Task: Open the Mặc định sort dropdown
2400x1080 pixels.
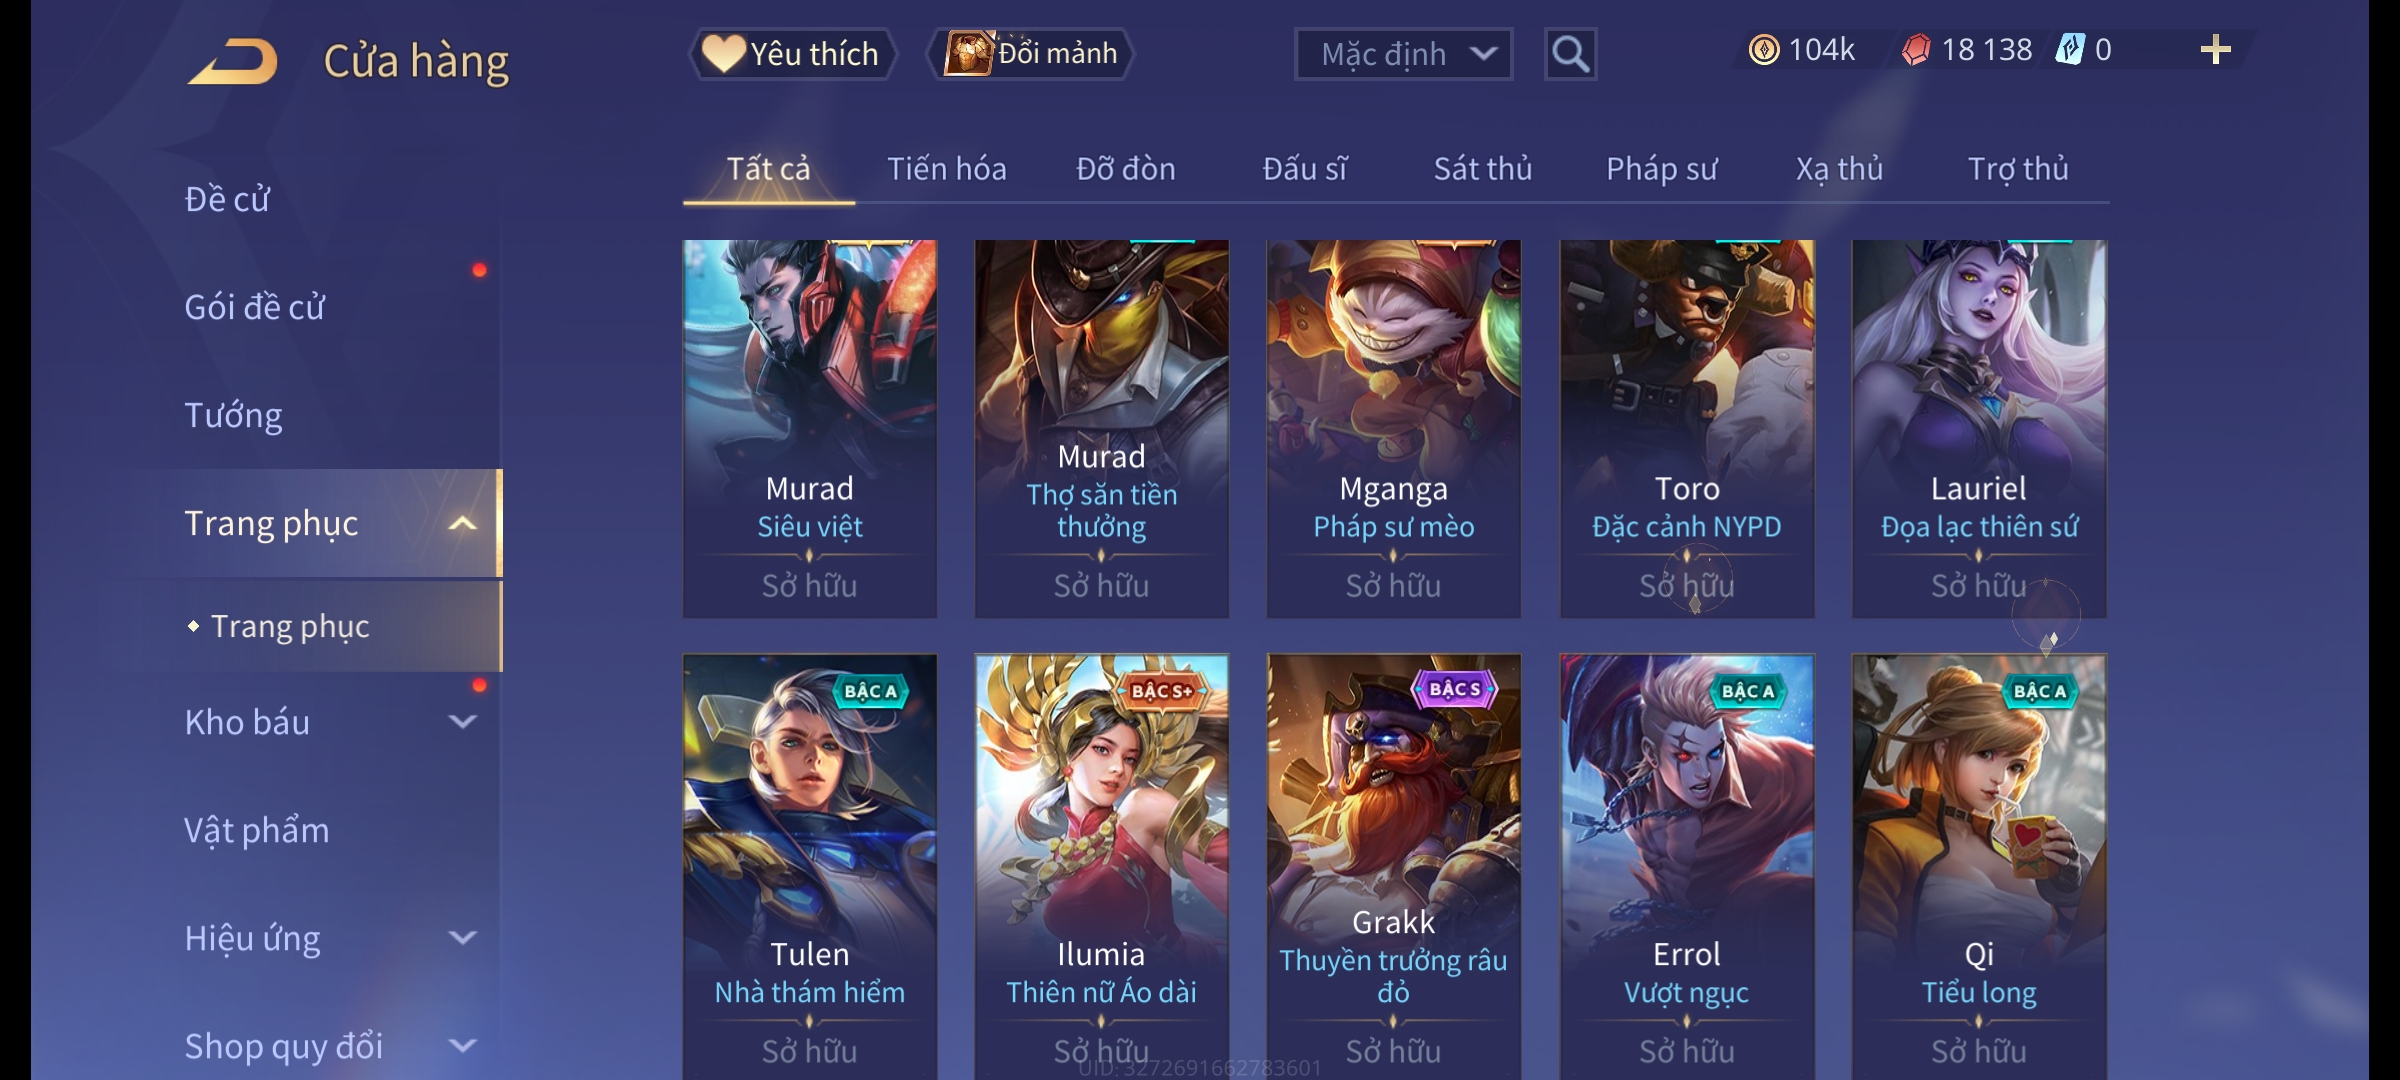Action: [1403, 54]
